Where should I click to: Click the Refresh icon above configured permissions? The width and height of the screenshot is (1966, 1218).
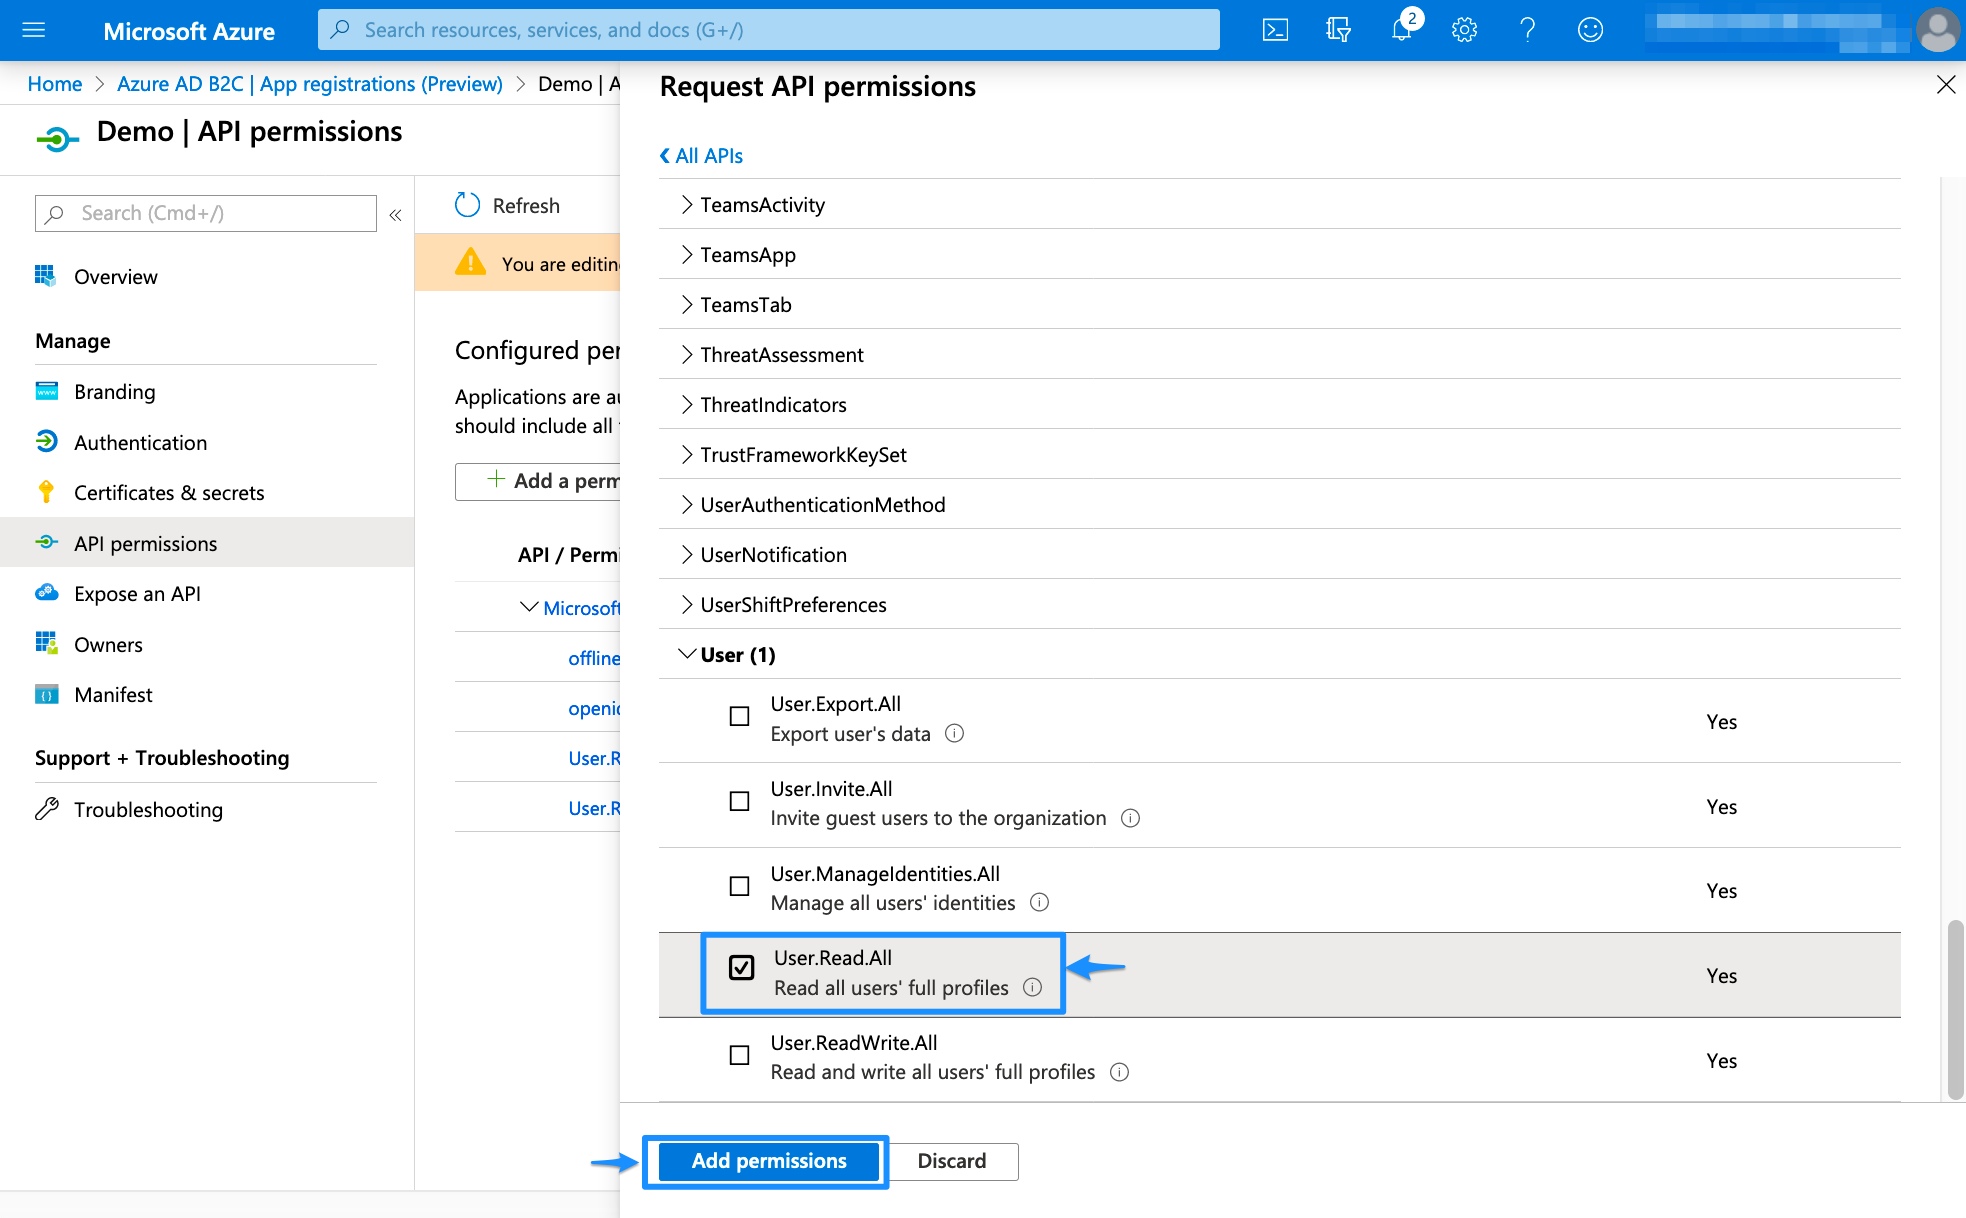[x=467, y=204]
